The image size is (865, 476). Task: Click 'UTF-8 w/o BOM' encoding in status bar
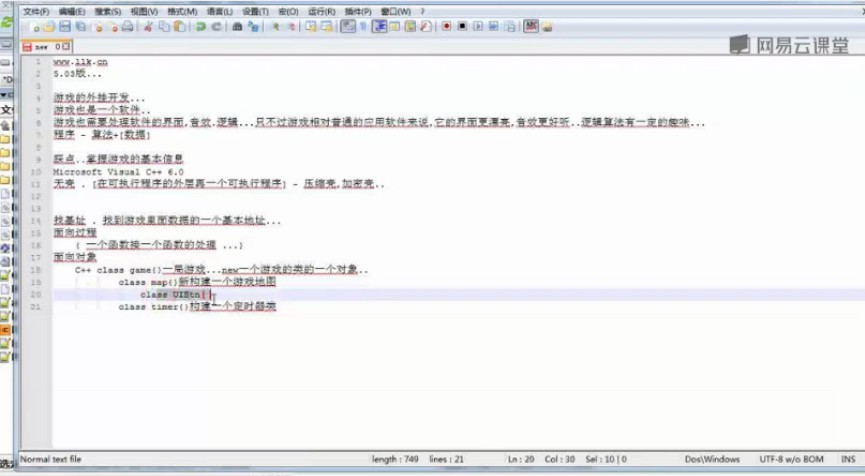[791, 459]
